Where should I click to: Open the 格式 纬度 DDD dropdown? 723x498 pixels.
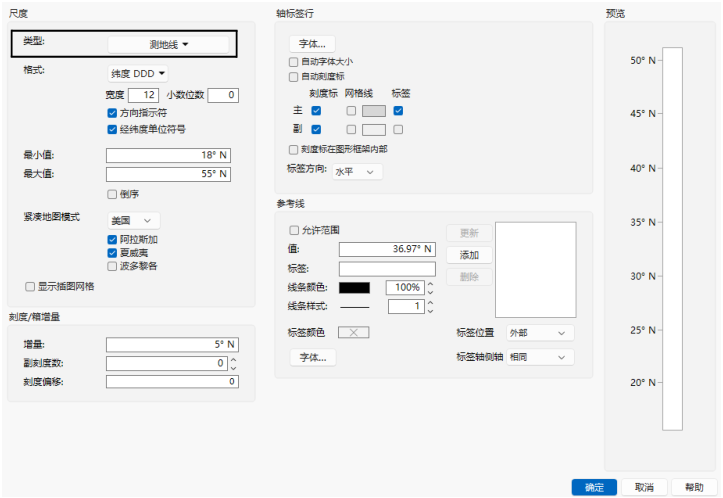137,73
